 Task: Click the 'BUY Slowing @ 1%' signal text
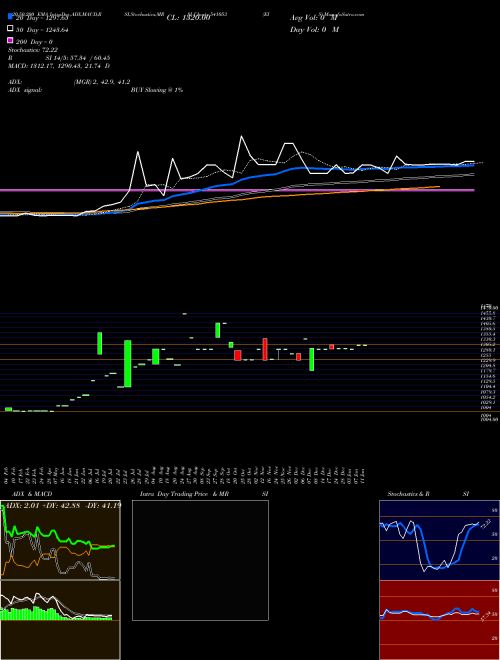(x=157, y=90)
